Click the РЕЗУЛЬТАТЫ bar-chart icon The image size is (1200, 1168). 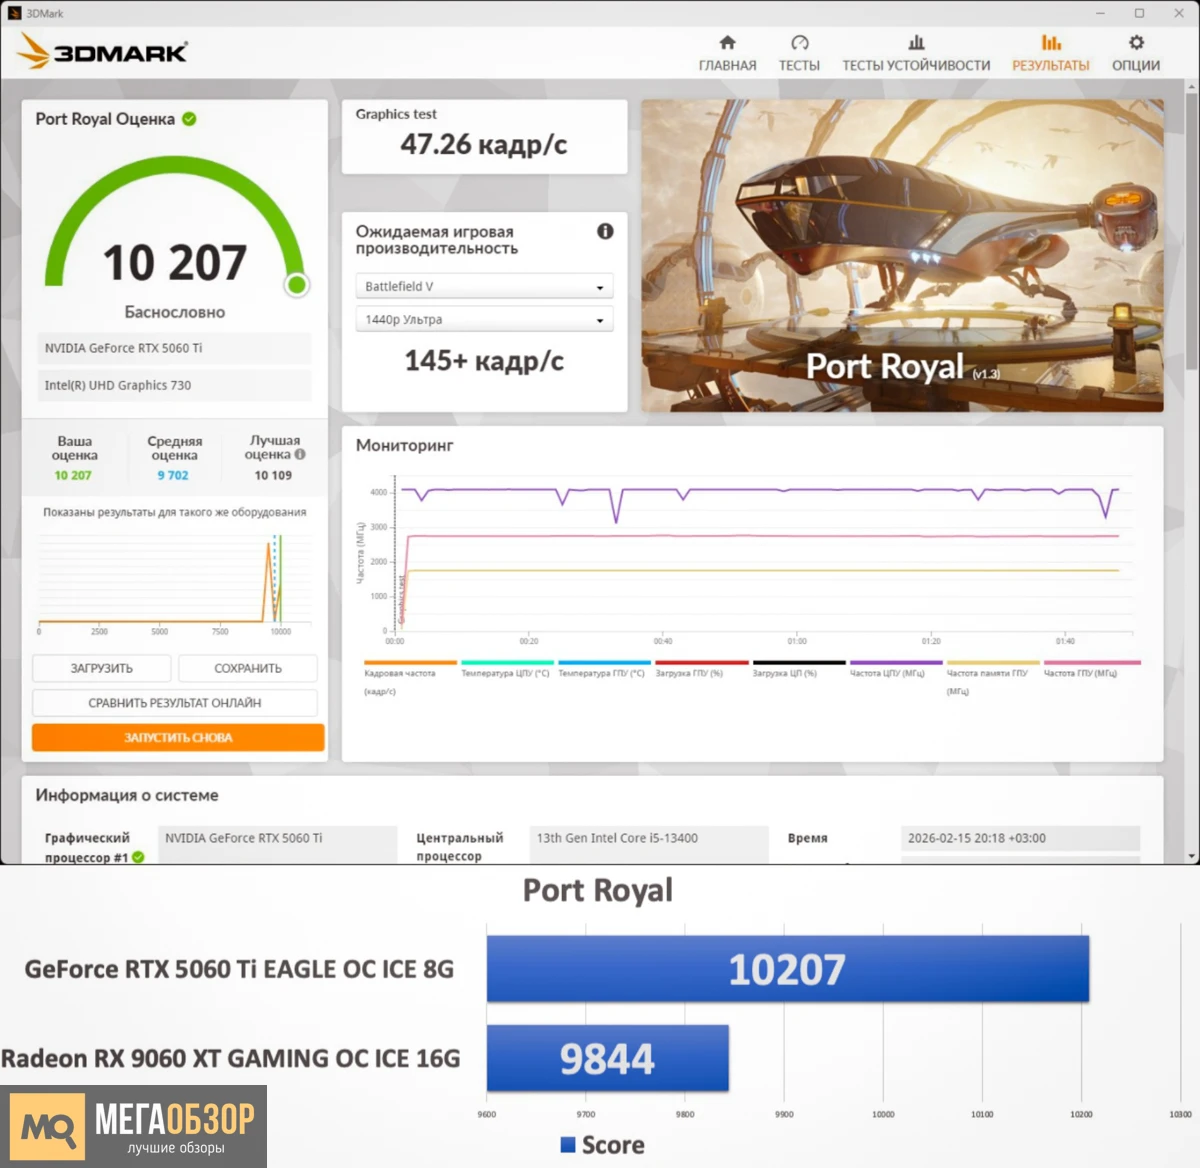pos(1050,44)
